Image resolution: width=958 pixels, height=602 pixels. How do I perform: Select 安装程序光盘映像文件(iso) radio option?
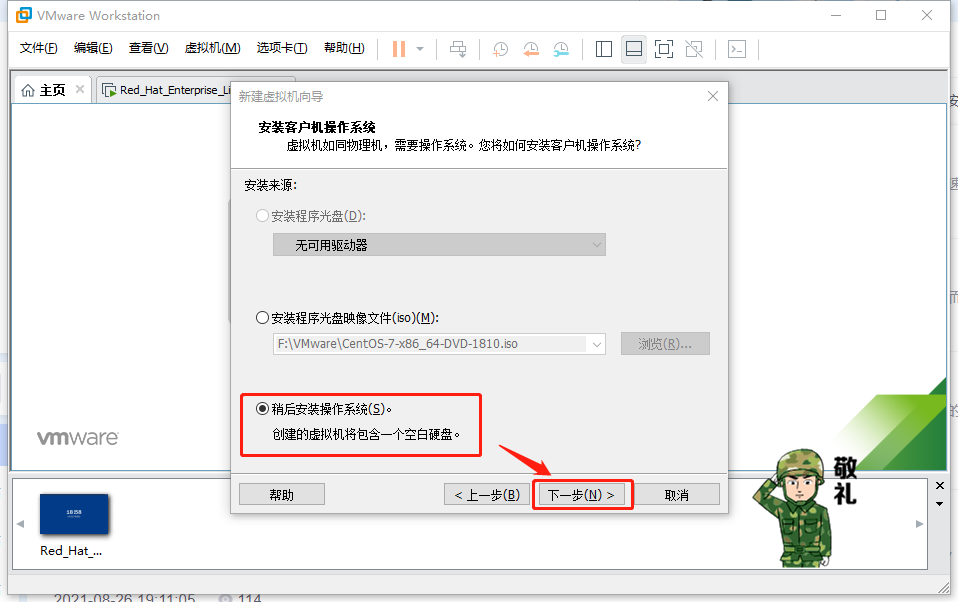click(x=262, y=318)
